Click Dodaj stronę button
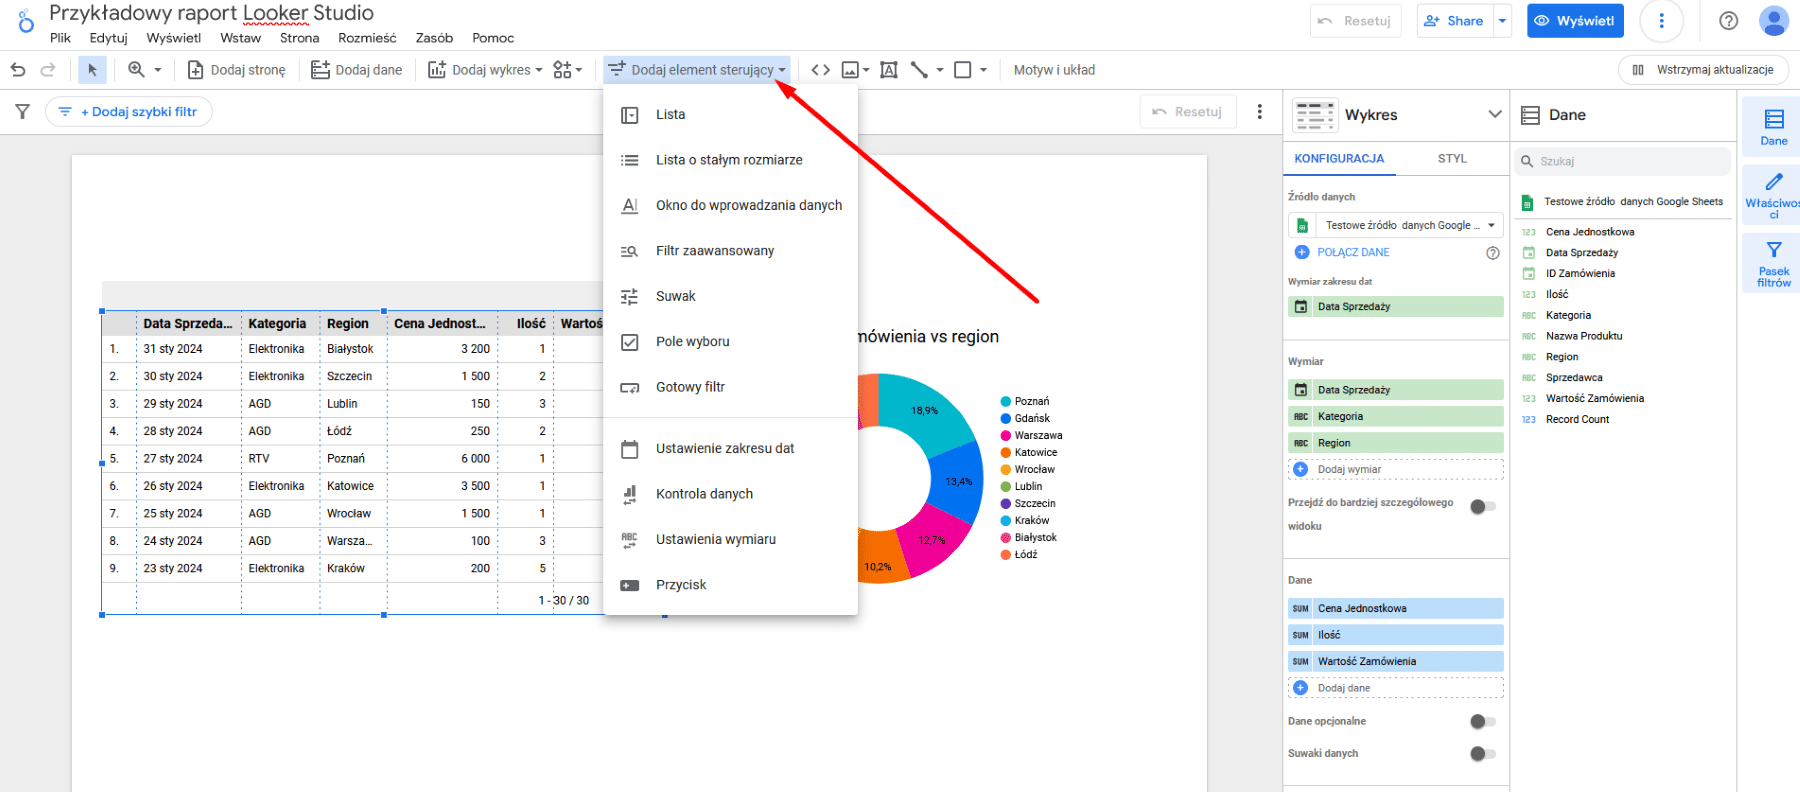The height and width of the screenshot is (792, 1800). pyautogui.click(x=236, y=70)
